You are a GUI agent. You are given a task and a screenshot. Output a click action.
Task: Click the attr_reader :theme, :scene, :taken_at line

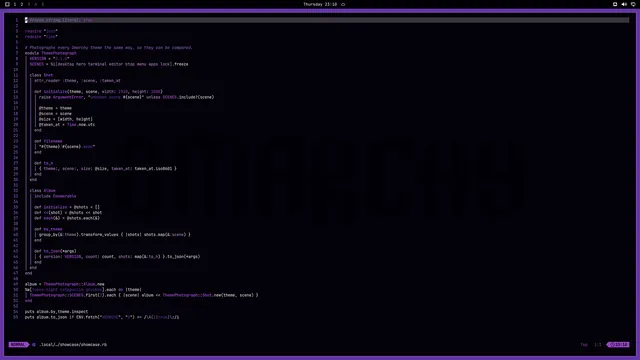[x=77, y=81]
